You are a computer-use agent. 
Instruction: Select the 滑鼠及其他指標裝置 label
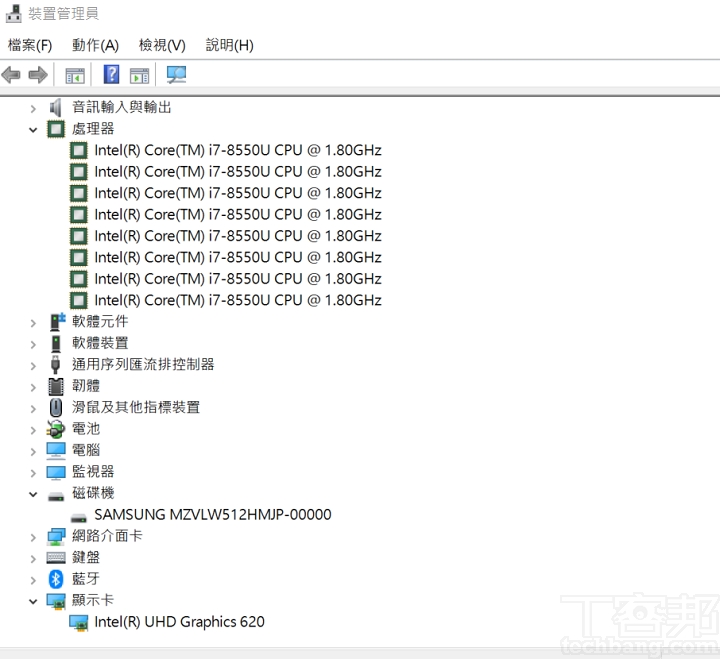tap(136, 407)
